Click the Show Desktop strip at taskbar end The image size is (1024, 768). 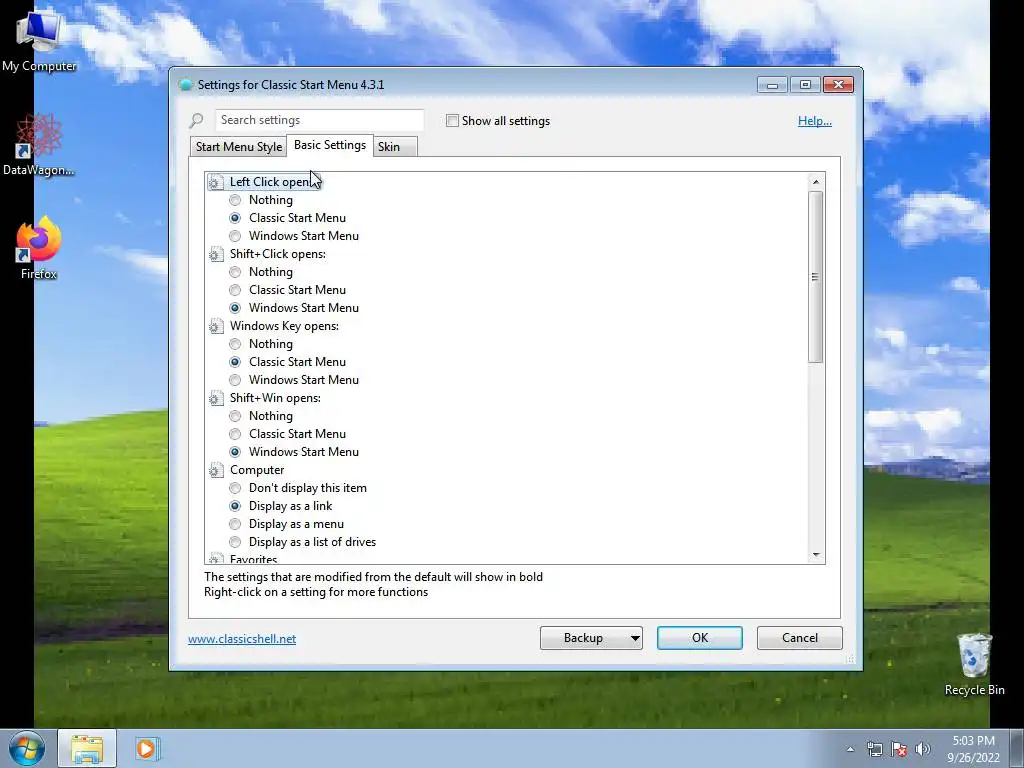[x=1017, y=748]
